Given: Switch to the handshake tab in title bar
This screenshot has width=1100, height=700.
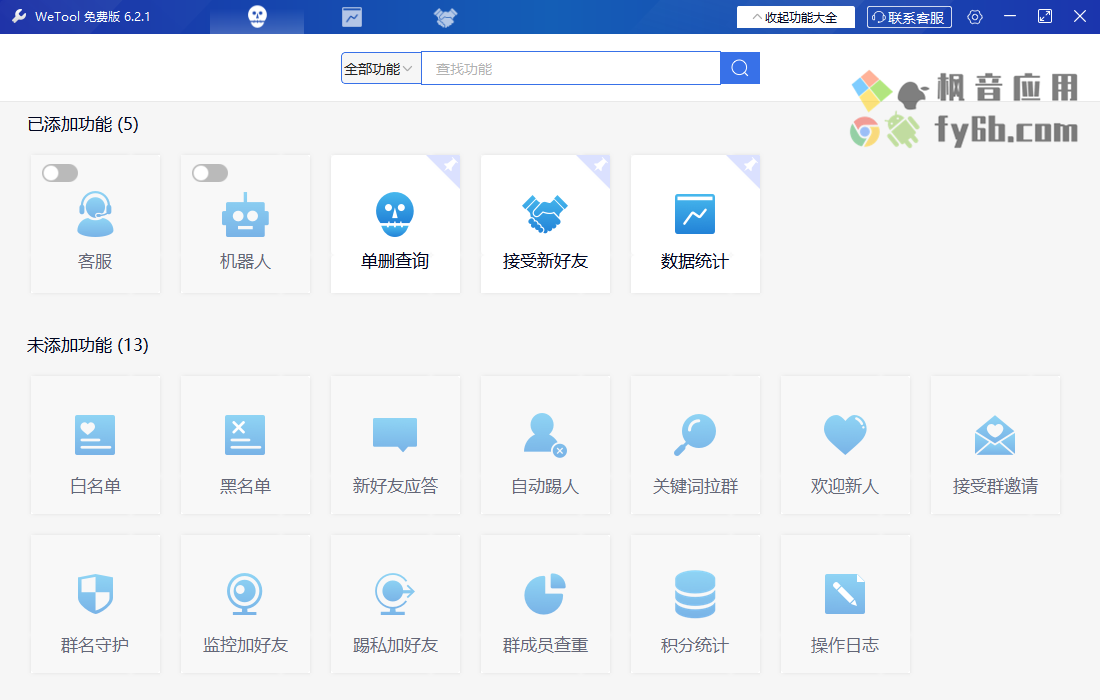Looking at the screenshot, I should 445,17.
